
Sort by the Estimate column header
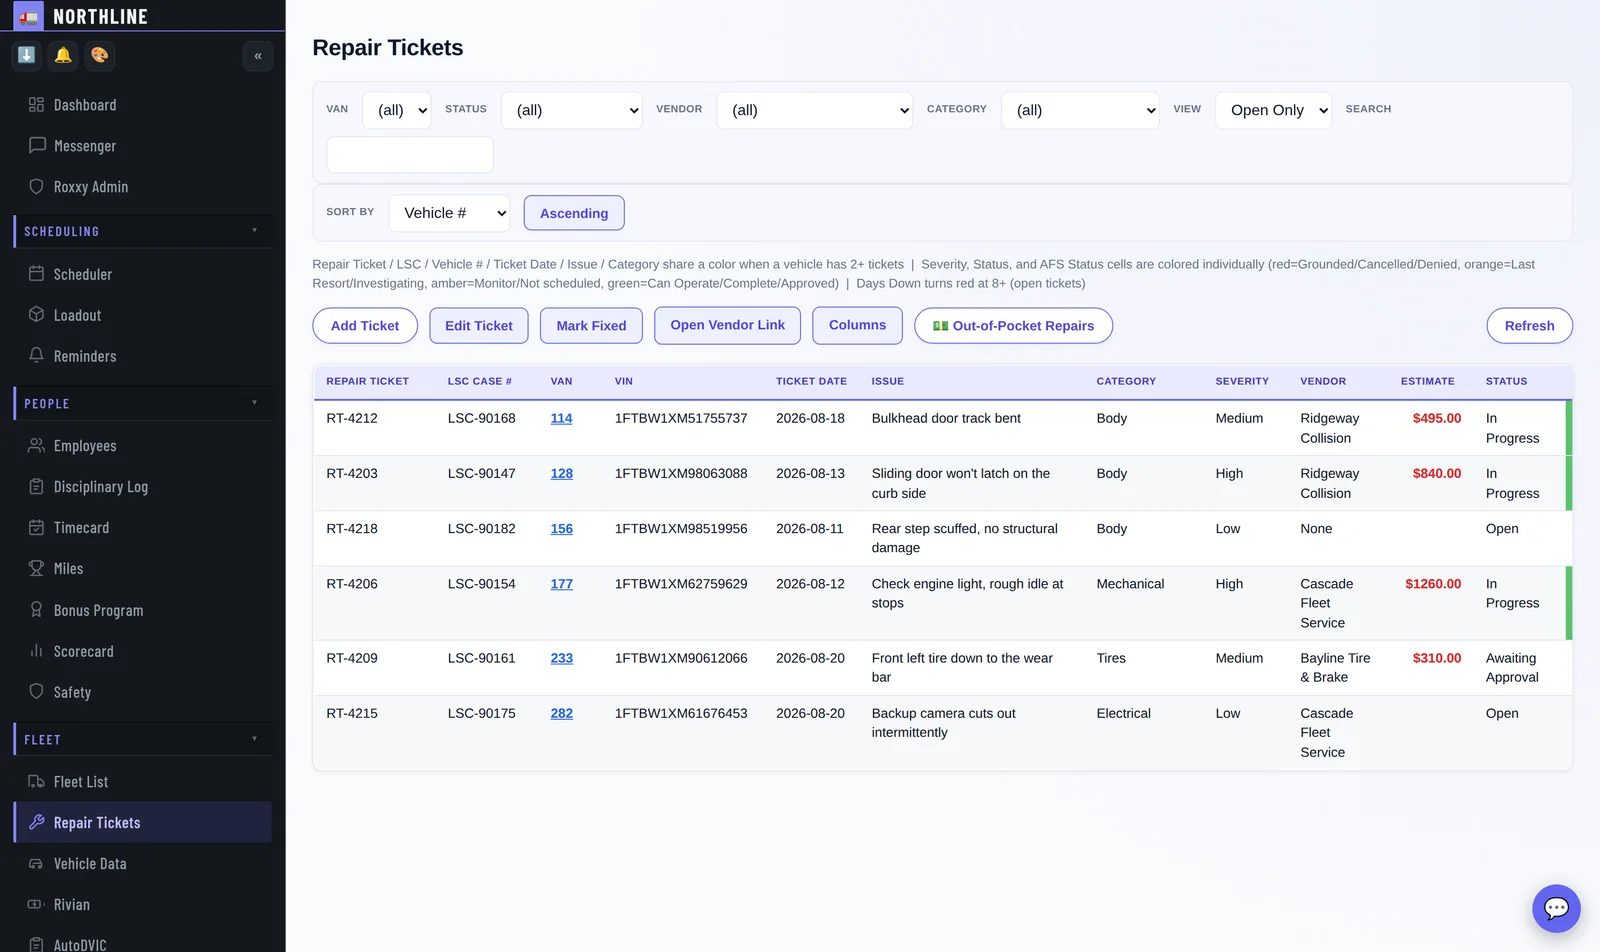(x=1428, y=381)
